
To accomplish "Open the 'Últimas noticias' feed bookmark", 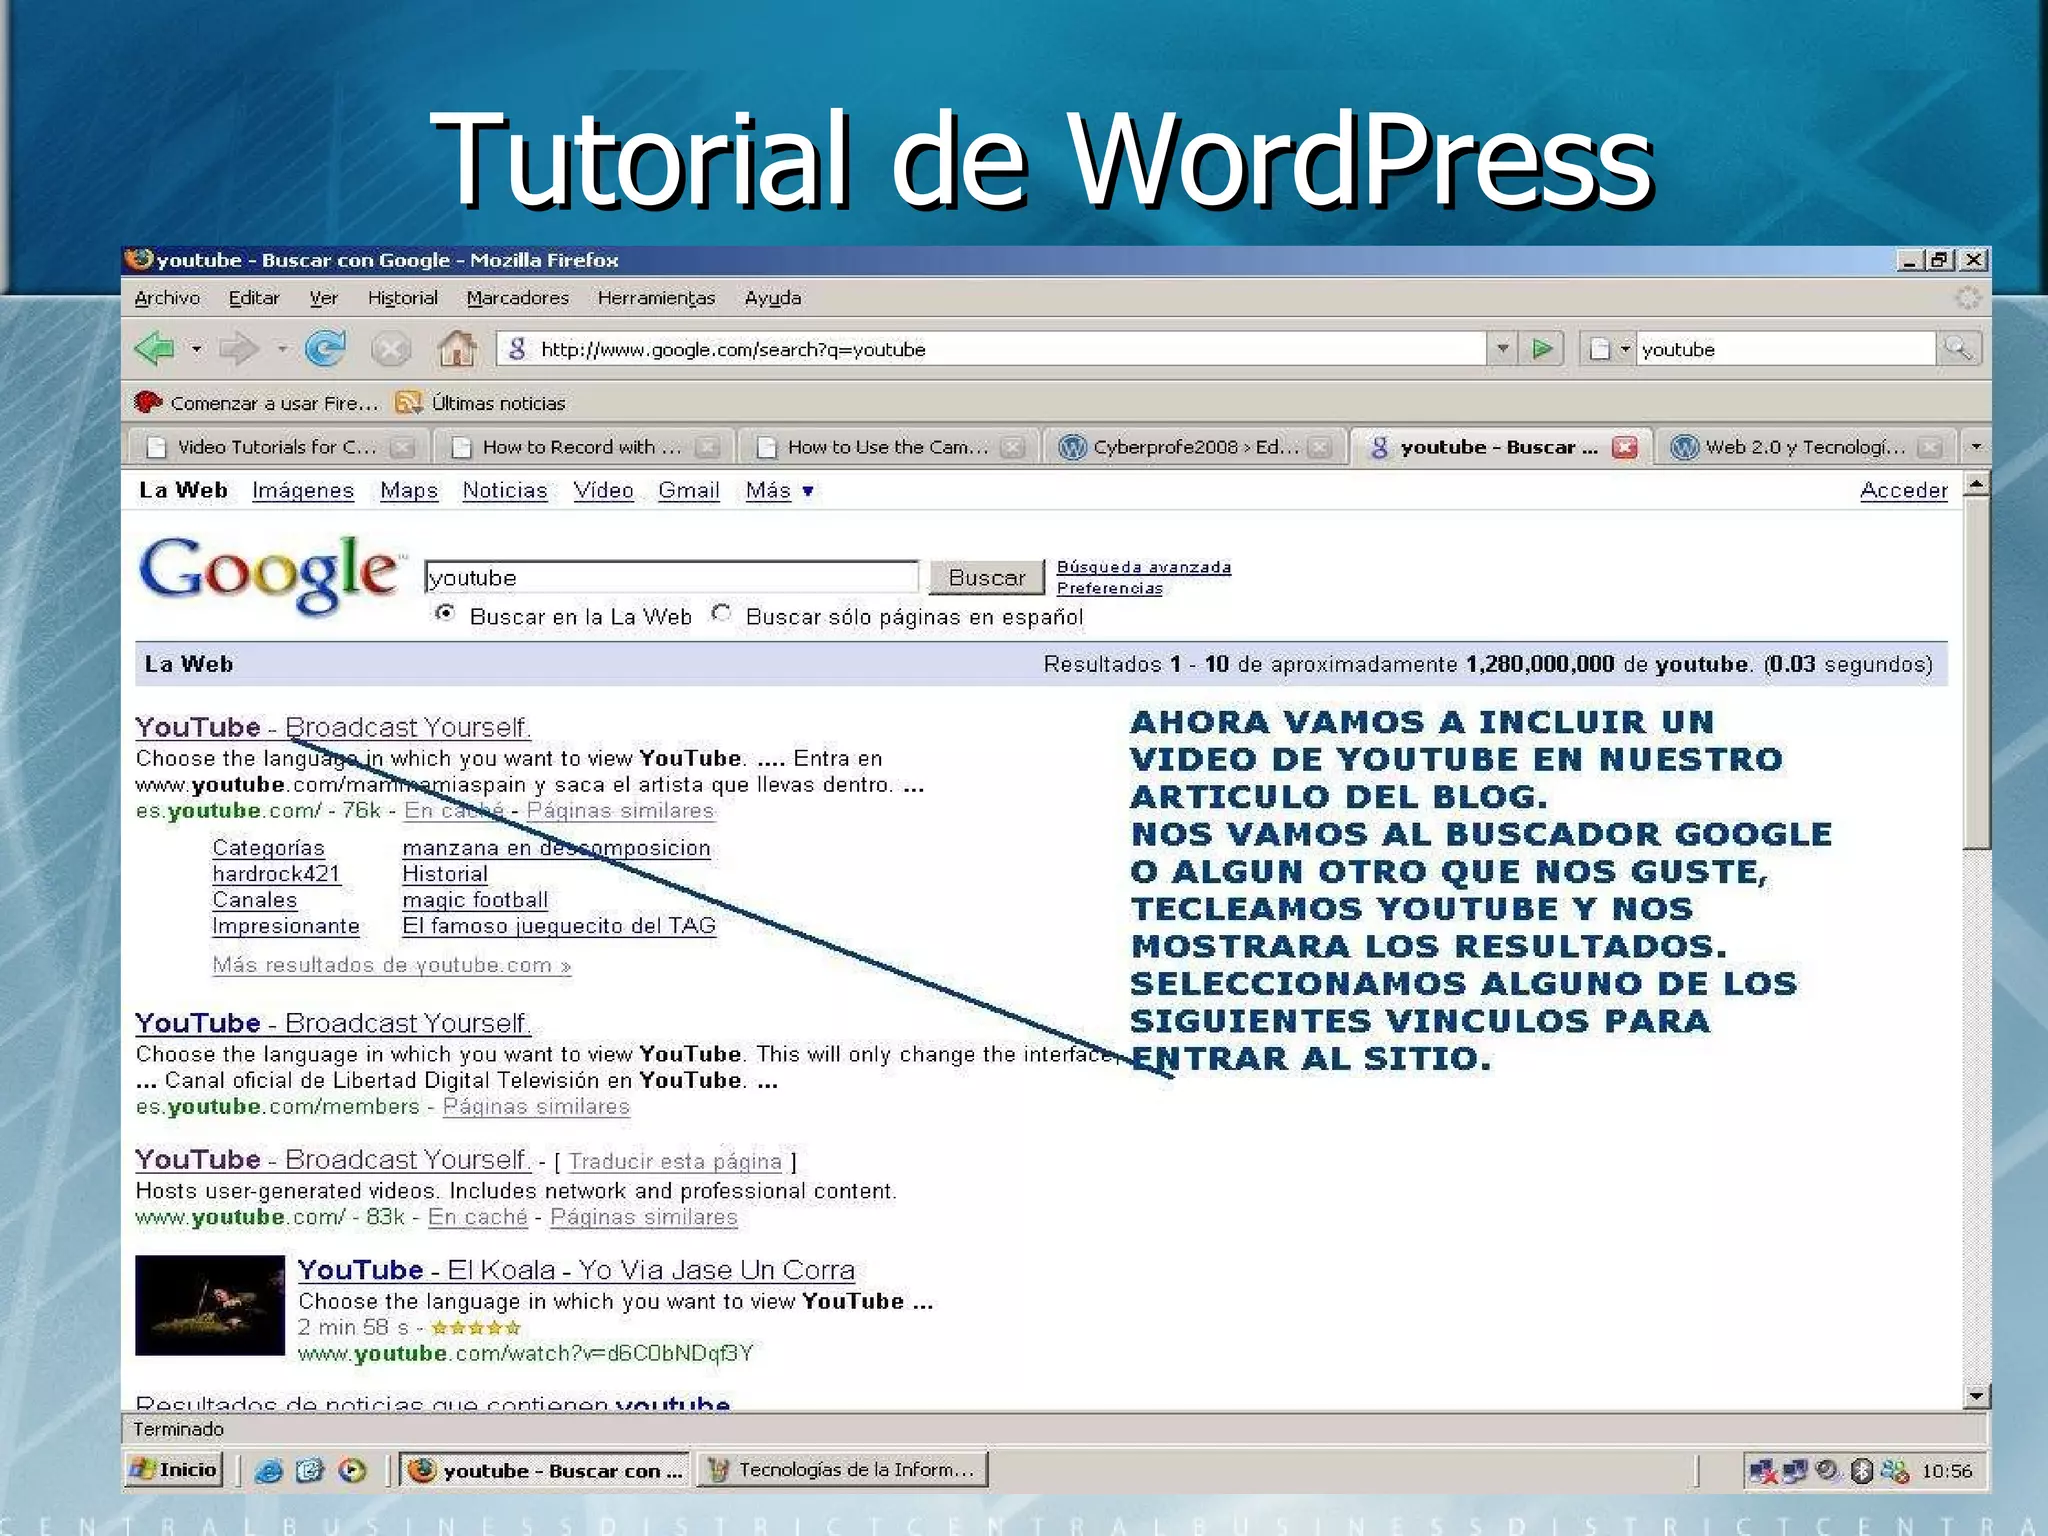I will pos(480,403).
